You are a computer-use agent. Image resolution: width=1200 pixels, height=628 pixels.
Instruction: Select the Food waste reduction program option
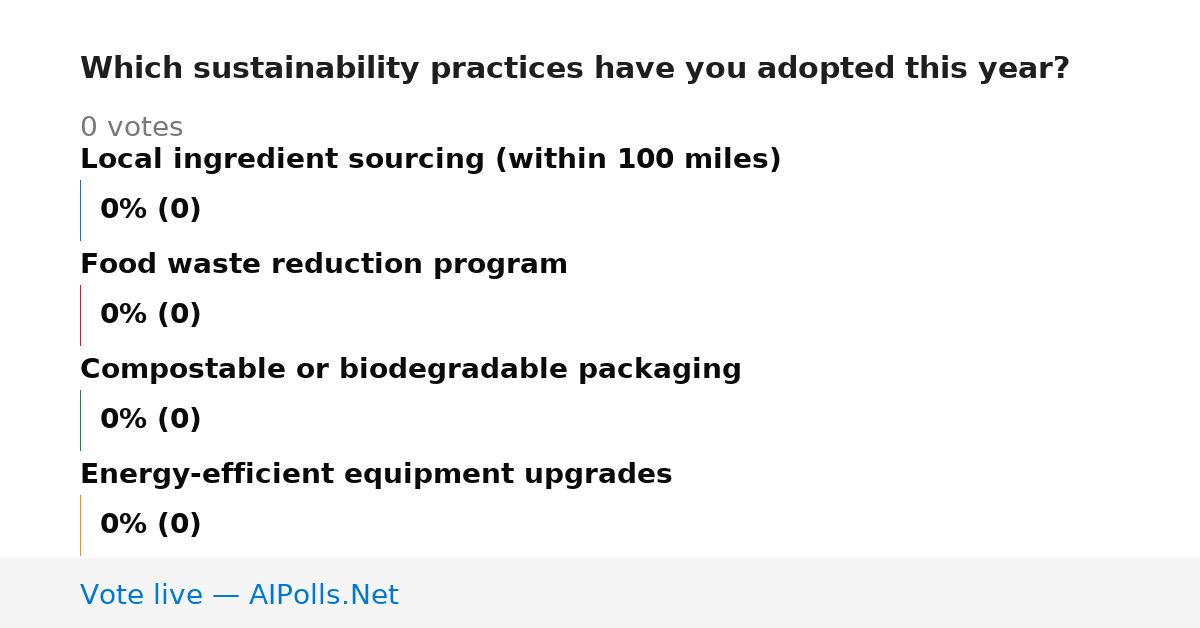(324, 264)
